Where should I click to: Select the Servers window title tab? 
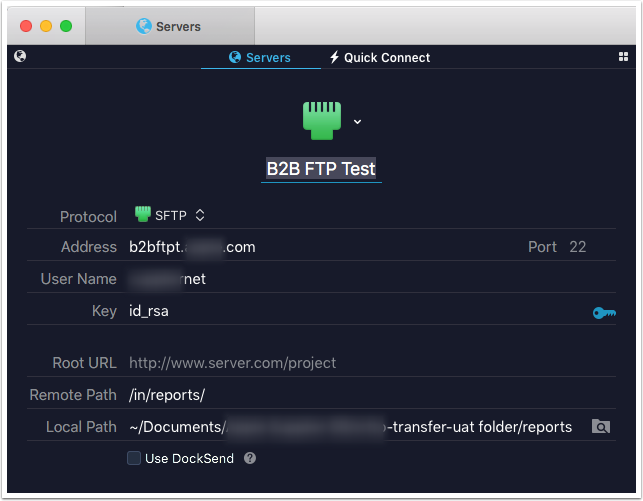point(169,26)
